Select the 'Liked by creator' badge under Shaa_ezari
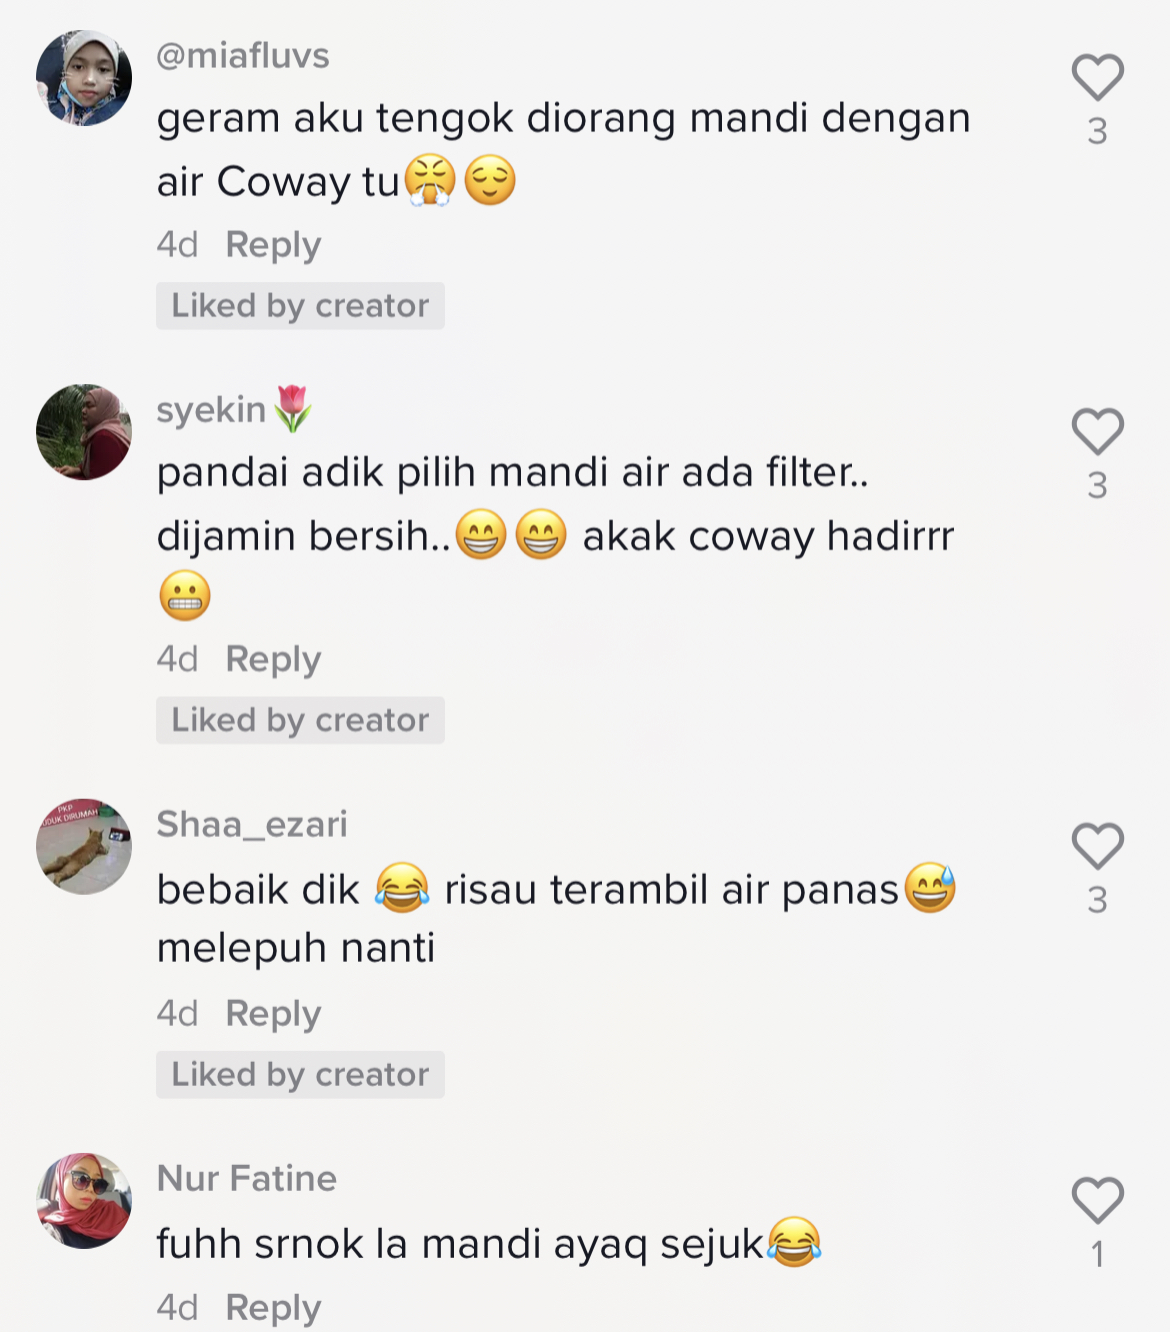Screen dimensions: 1170x1332 pos(300,1075)
